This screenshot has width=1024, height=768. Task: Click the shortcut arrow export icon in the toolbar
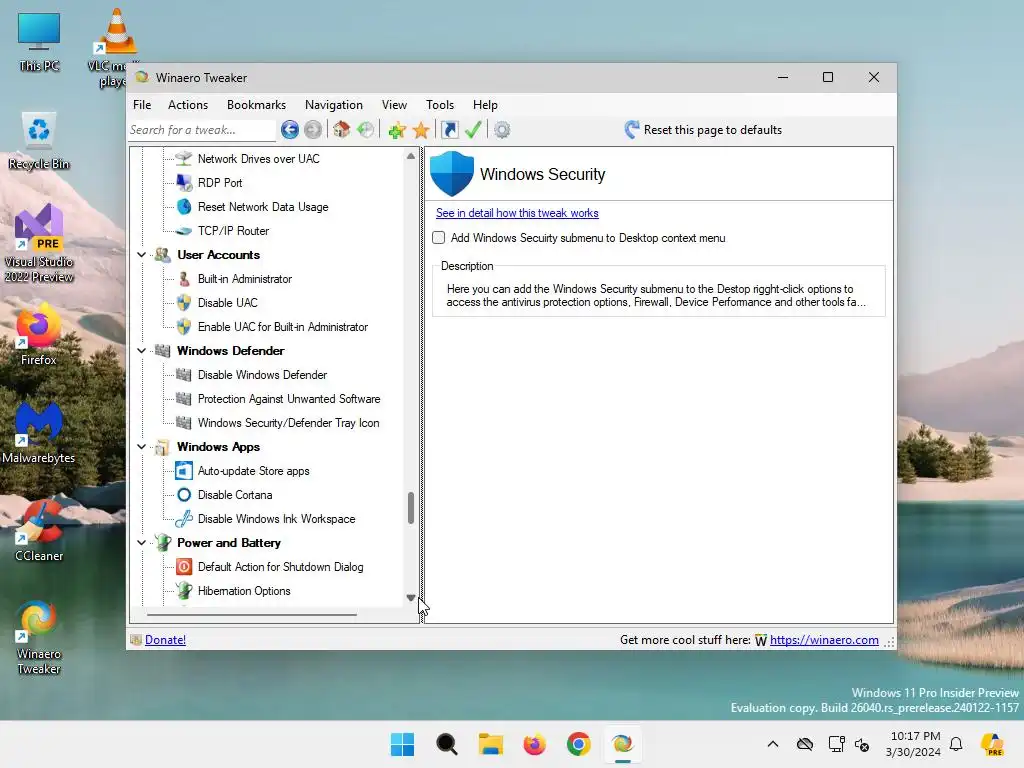(450, 130)
